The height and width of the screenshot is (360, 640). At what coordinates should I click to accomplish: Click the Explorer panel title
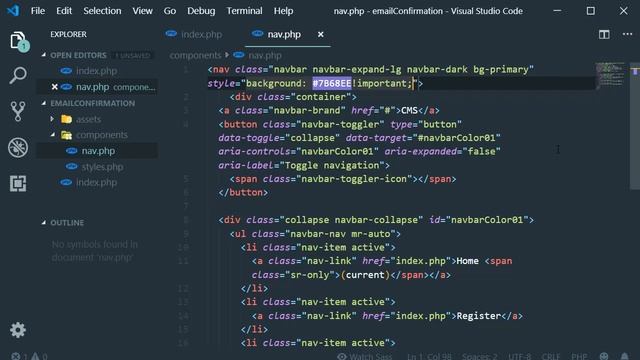(68, 34)
